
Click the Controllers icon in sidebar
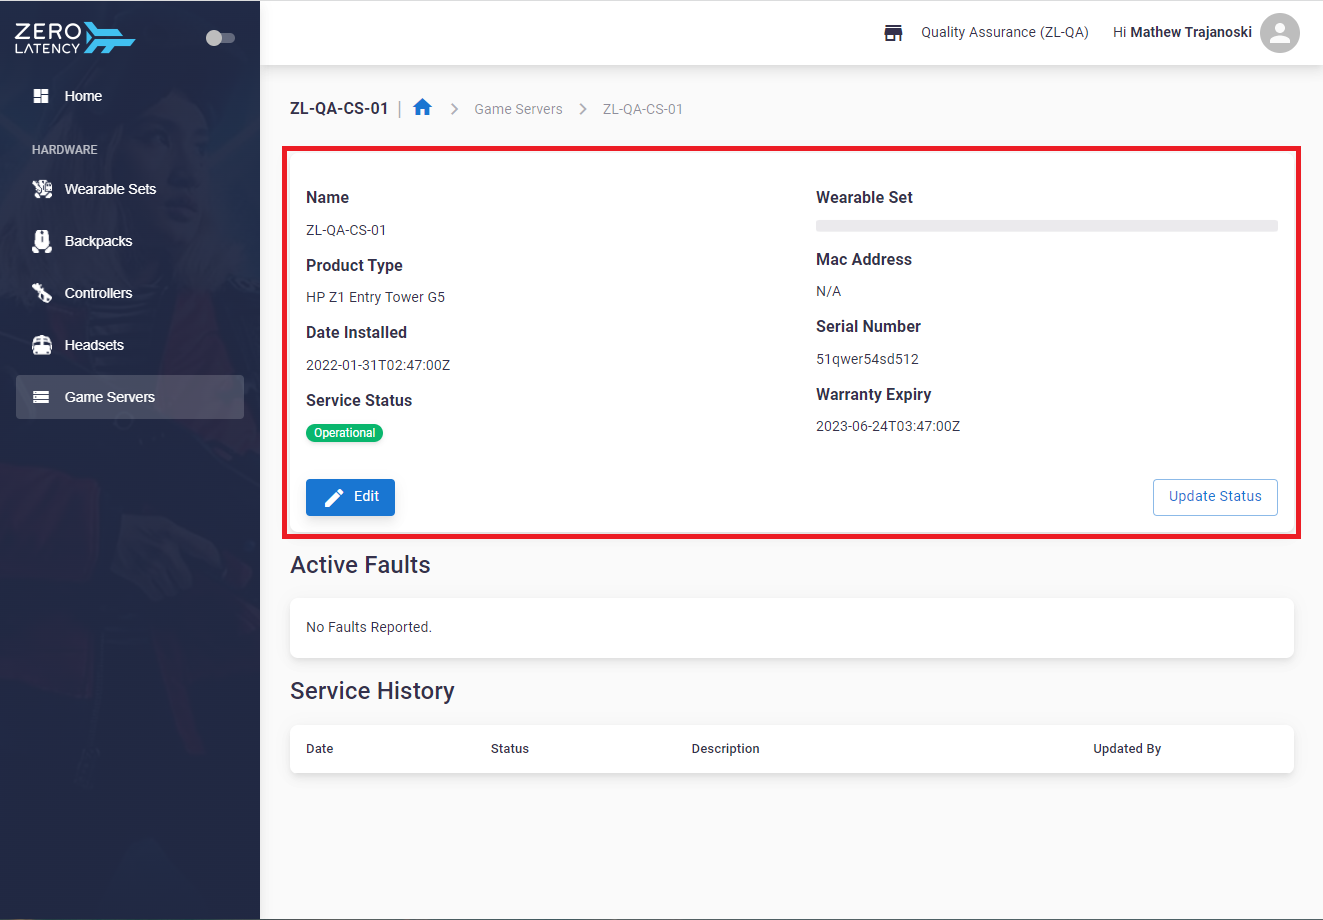click(x=42, y=293)
